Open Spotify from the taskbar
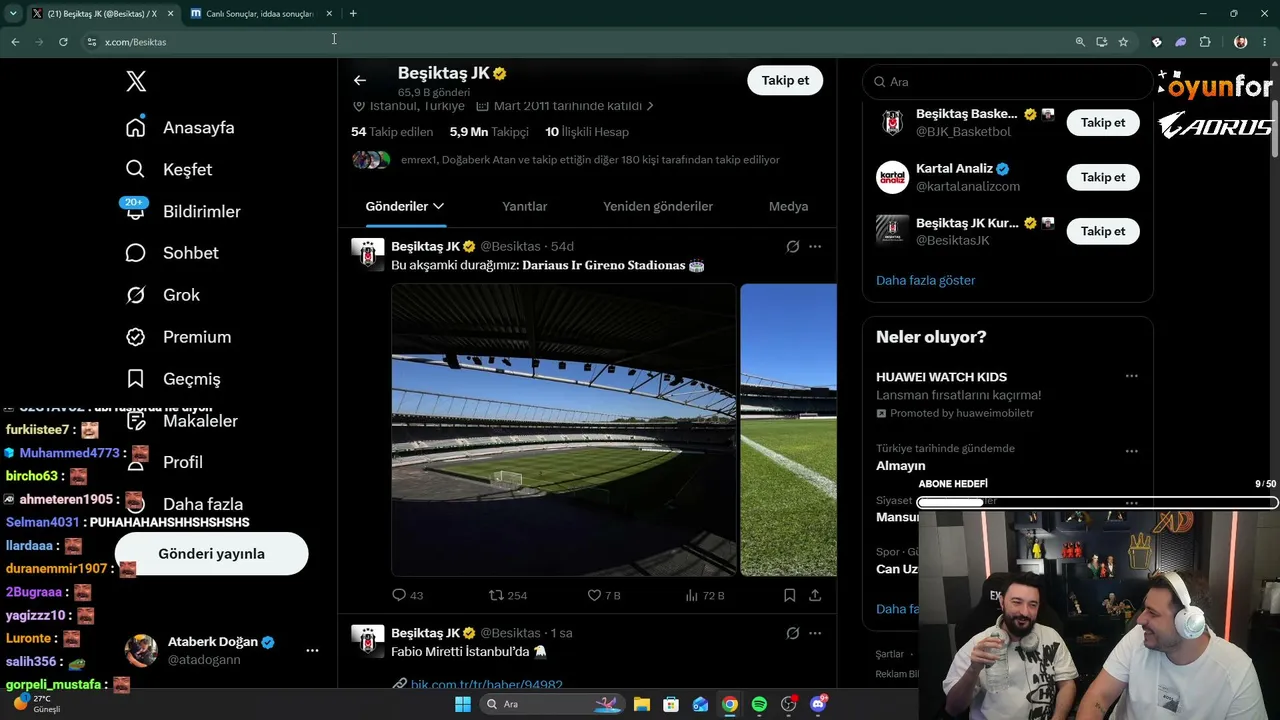The width and height of the screenshot is (1280, 720). coord(759,704)
